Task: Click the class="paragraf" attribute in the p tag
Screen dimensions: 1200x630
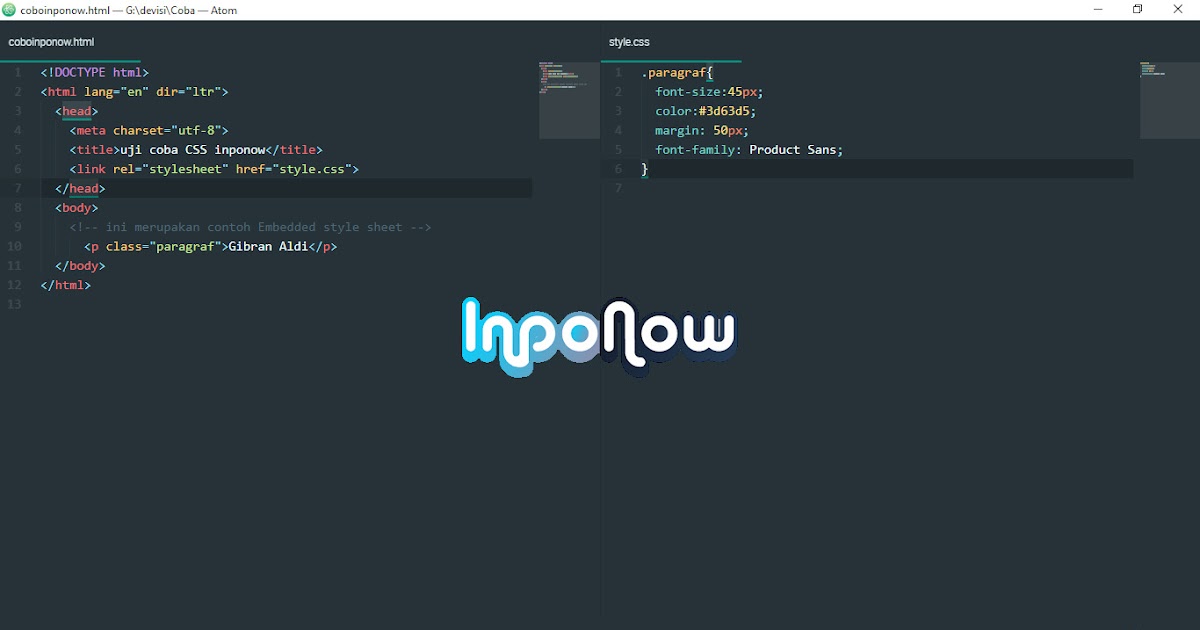Action: tap(163, 246)
